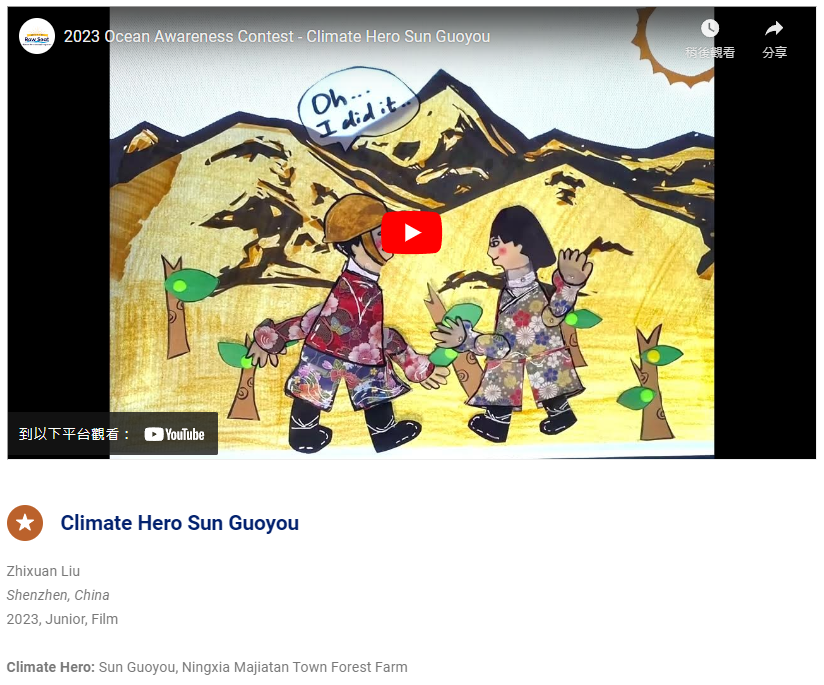
Task: Click the 稍後觀看 label under the clock
Action: tap(710, 53)
